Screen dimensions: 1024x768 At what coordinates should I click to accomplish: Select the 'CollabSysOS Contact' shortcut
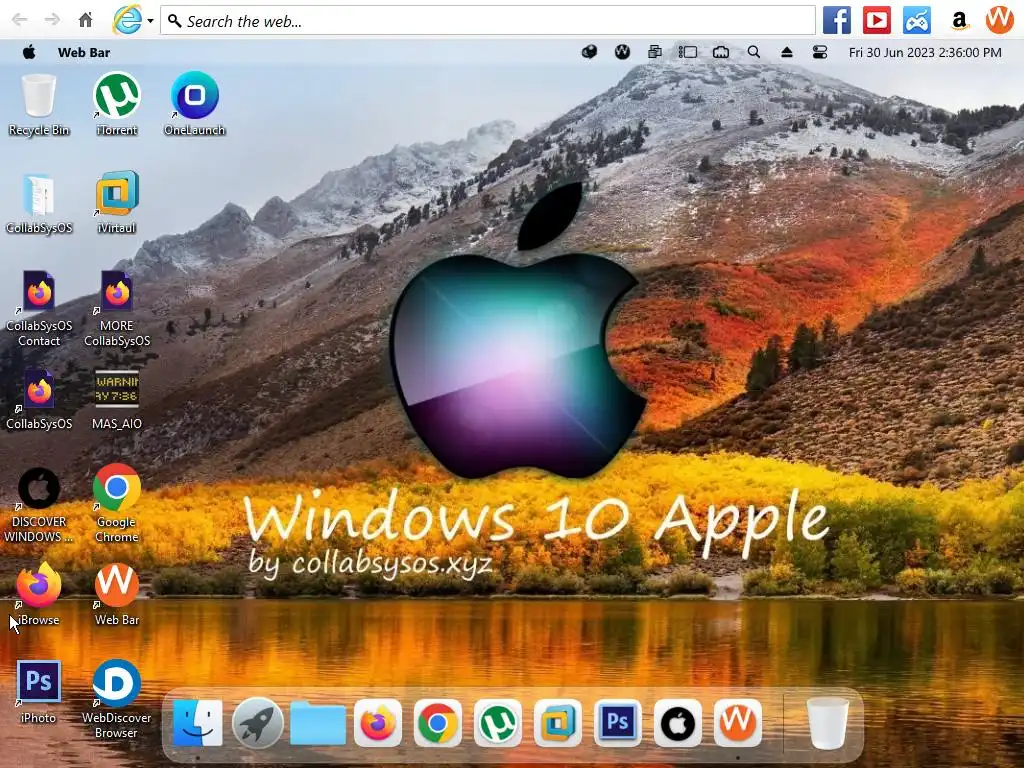(39, 308)
